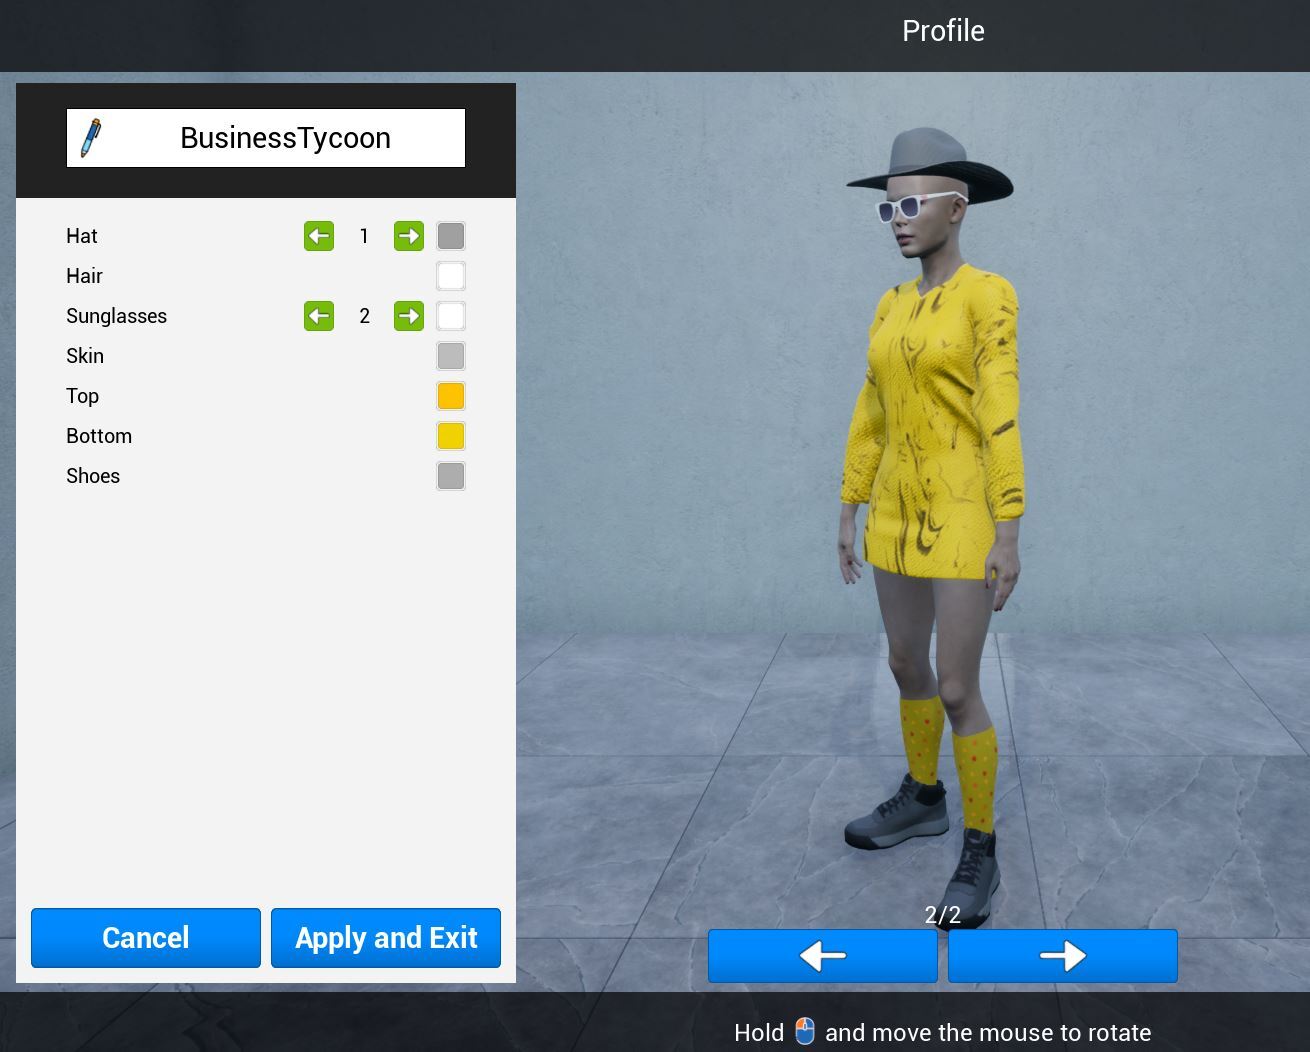Open the Hair color swatch
The height and width of the screenshot is (1052, 1310).
451,276
